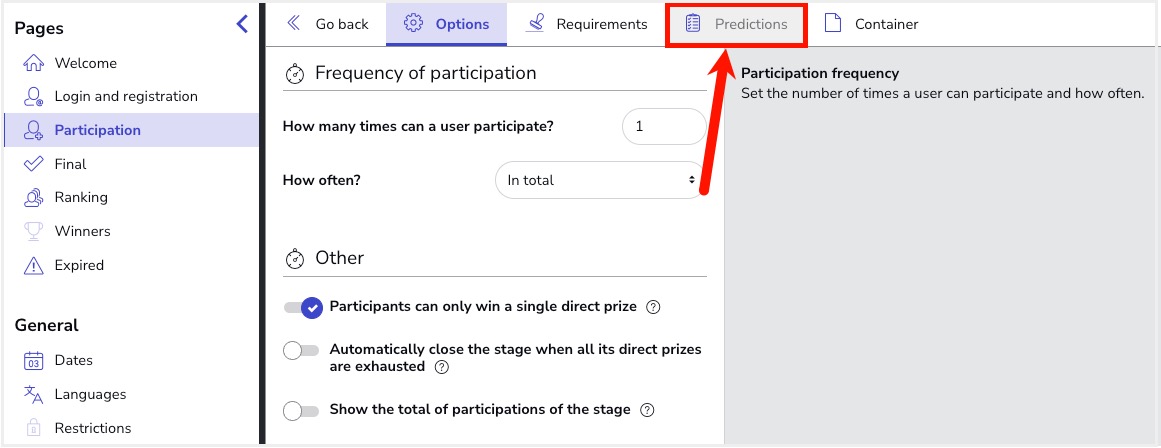Click the Winners trophy icon
1161x448 pixels.
click(x=33, y=231)
